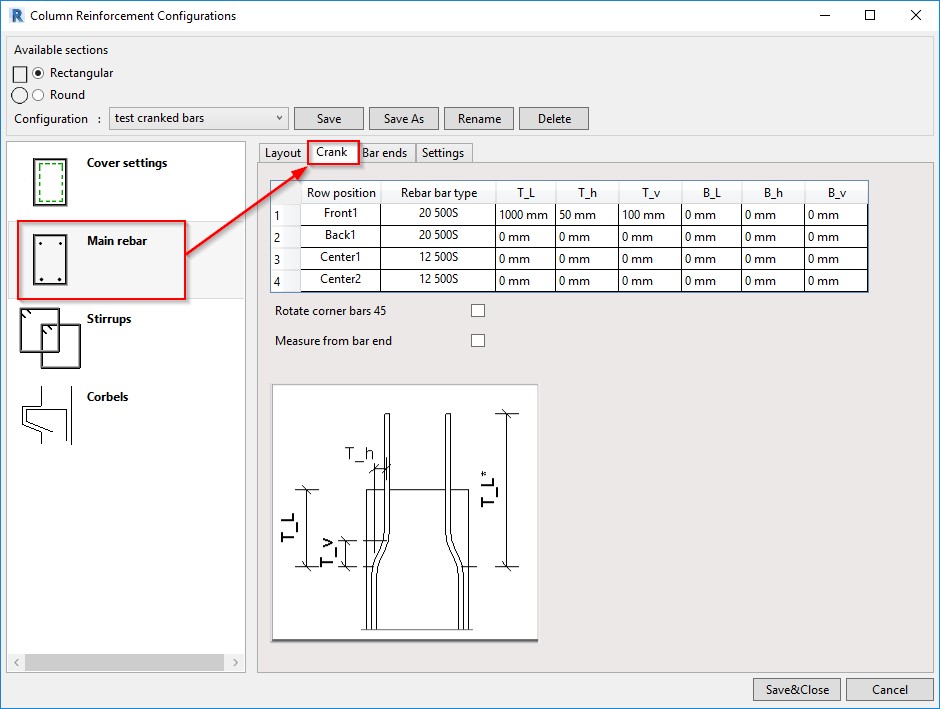Select the Back1 row position cell
This screenshot has width=940, height=709.
pyautogui.click(x=340, y=236)
